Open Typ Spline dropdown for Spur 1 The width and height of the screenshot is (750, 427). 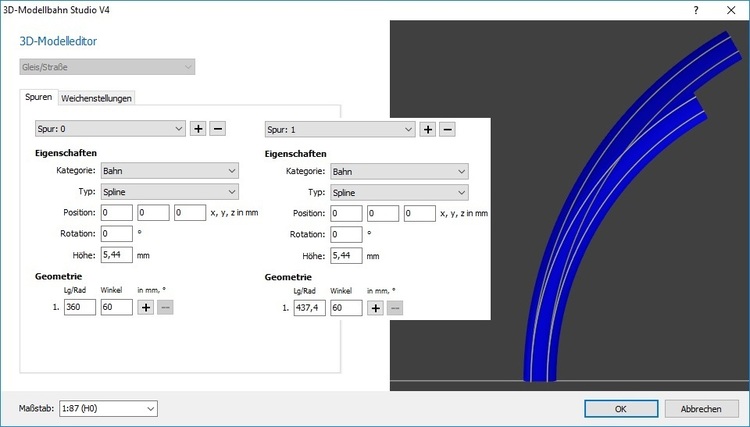(x=399, y=193)
